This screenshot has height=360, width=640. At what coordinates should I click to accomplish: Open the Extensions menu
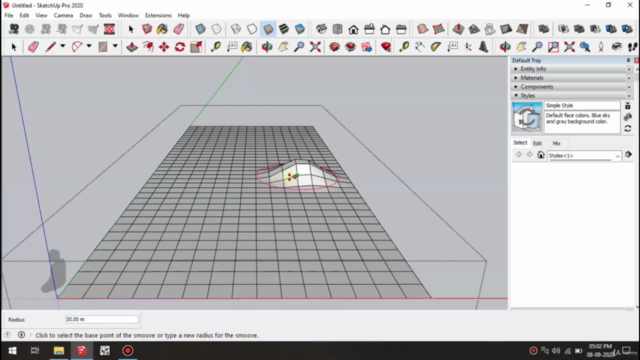tap(158, 16)
